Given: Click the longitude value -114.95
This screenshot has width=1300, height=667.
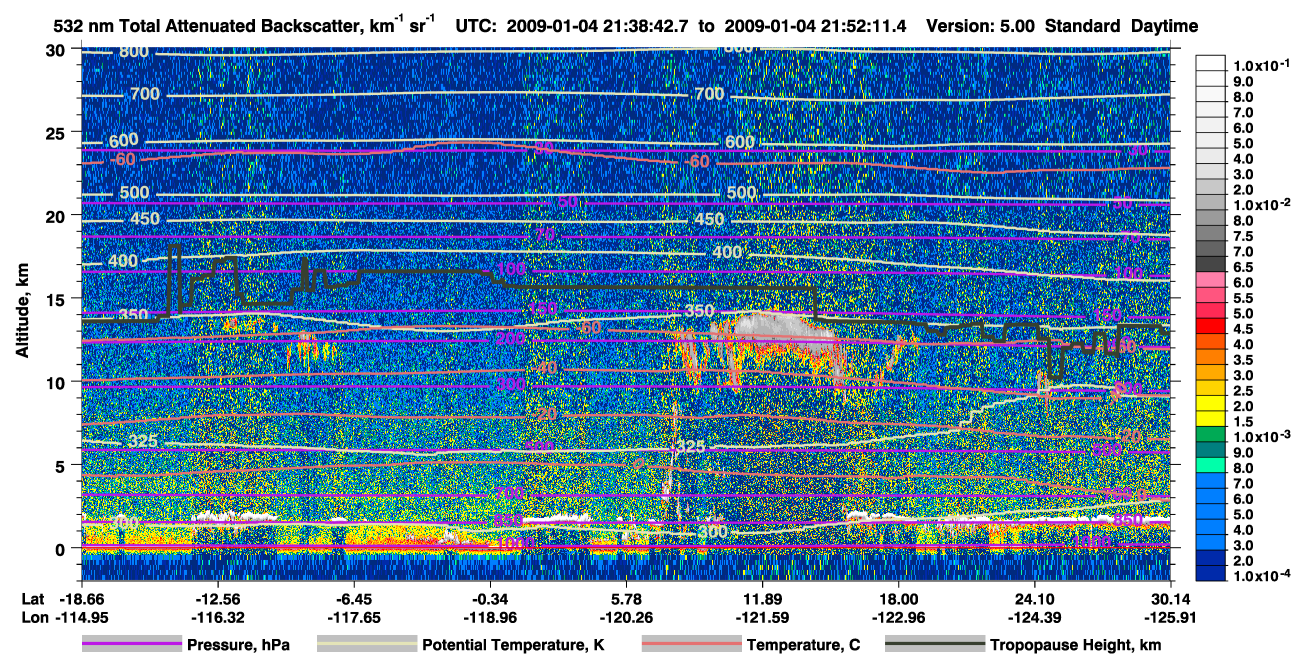Looking at the screenshot, I should (80, 618).
